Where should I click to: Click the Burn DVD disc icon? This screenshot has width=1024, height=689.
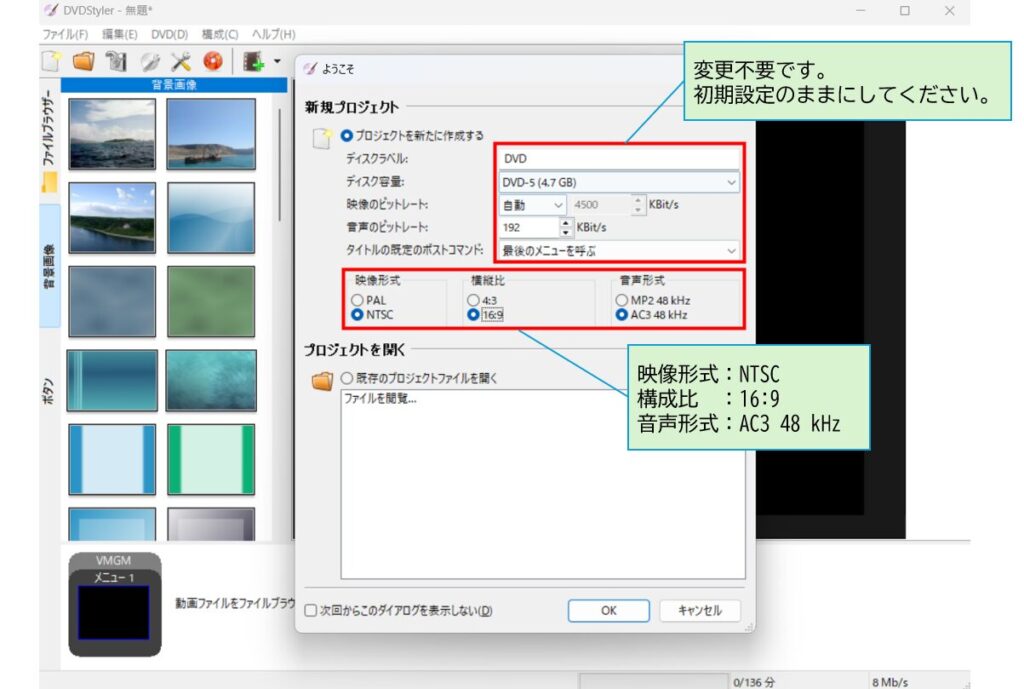click(213, 61)
